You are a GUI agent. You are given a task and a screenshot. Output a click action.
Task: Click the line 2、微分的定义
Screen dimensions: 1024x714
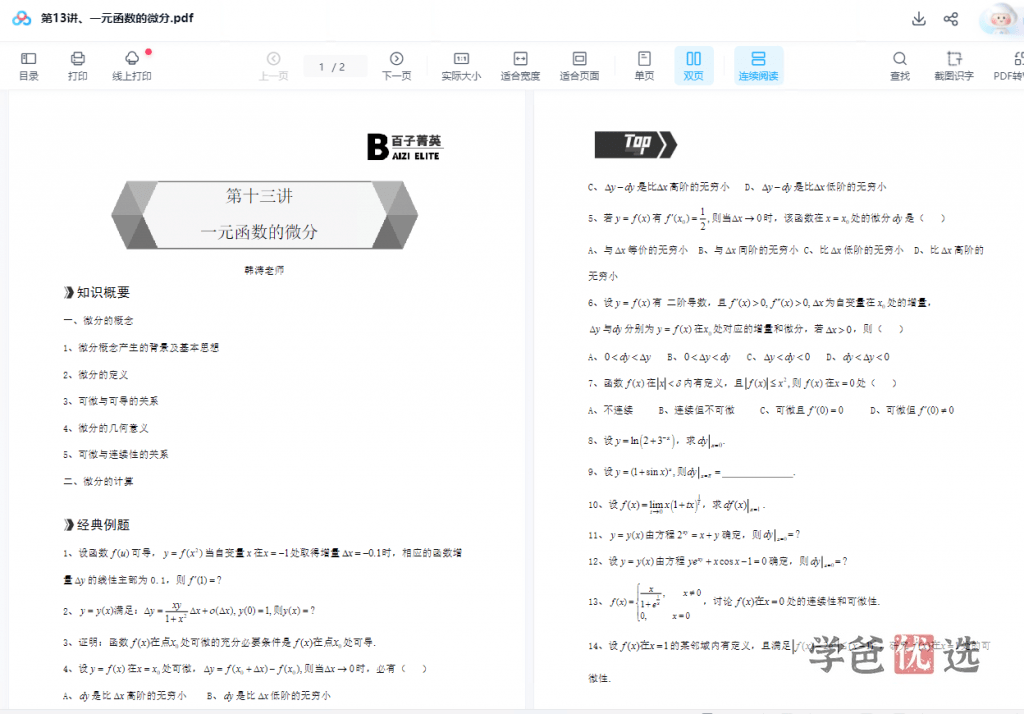pyautogui.click(x=95, y=375)
